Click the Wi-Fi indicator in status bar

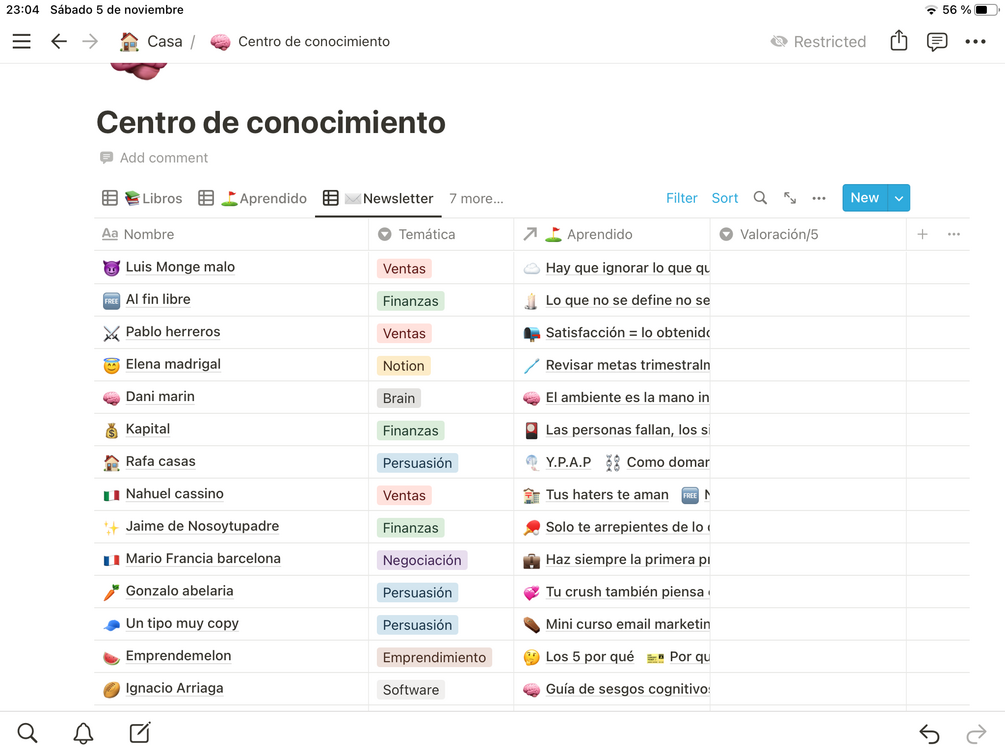click(x=931, y=10)
